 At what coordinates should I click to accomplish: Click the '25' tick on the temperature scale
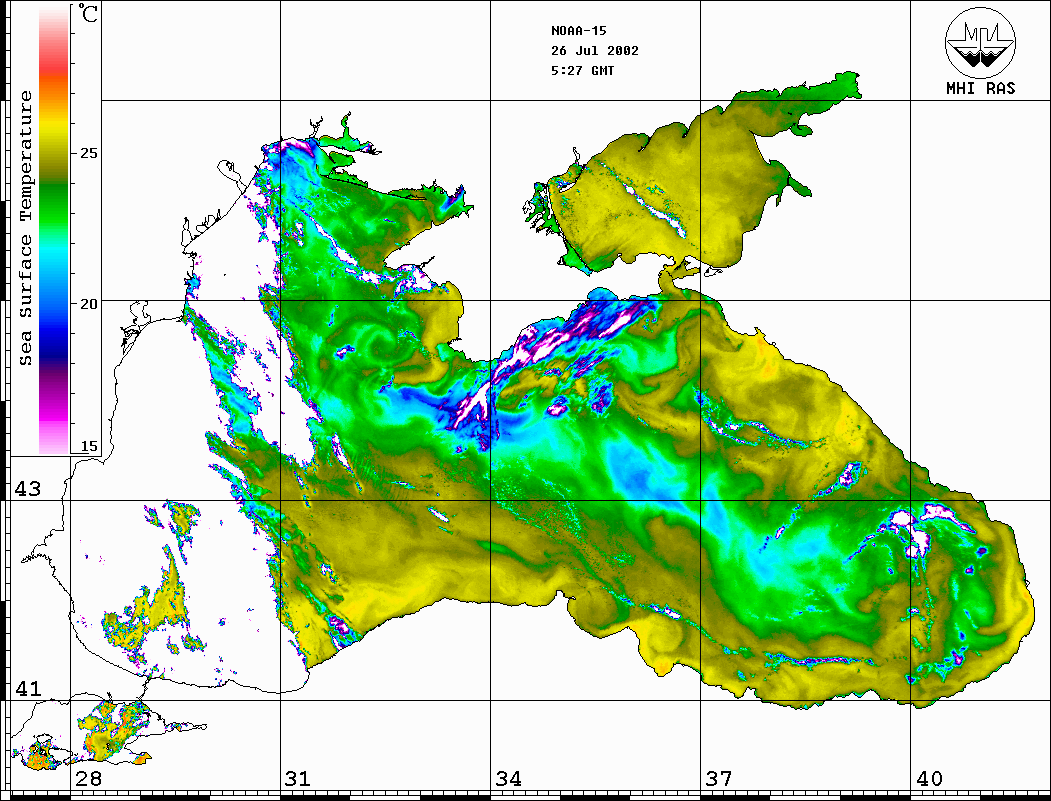88,153
